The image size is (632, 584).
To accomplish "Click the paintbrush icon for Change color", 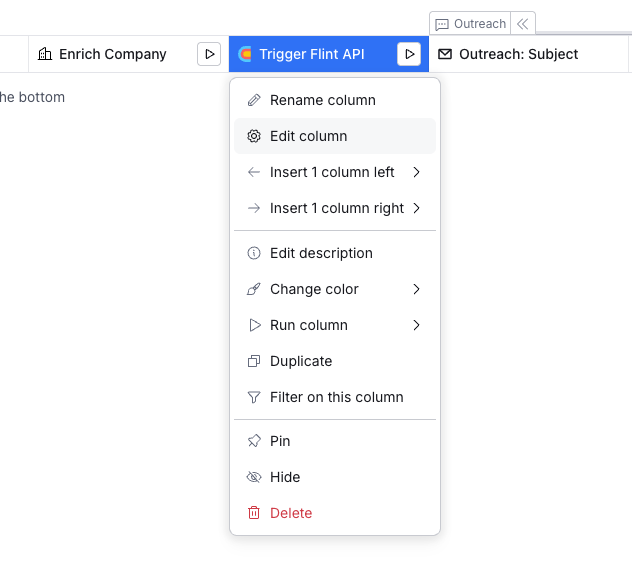I will (x=254, y=289).
